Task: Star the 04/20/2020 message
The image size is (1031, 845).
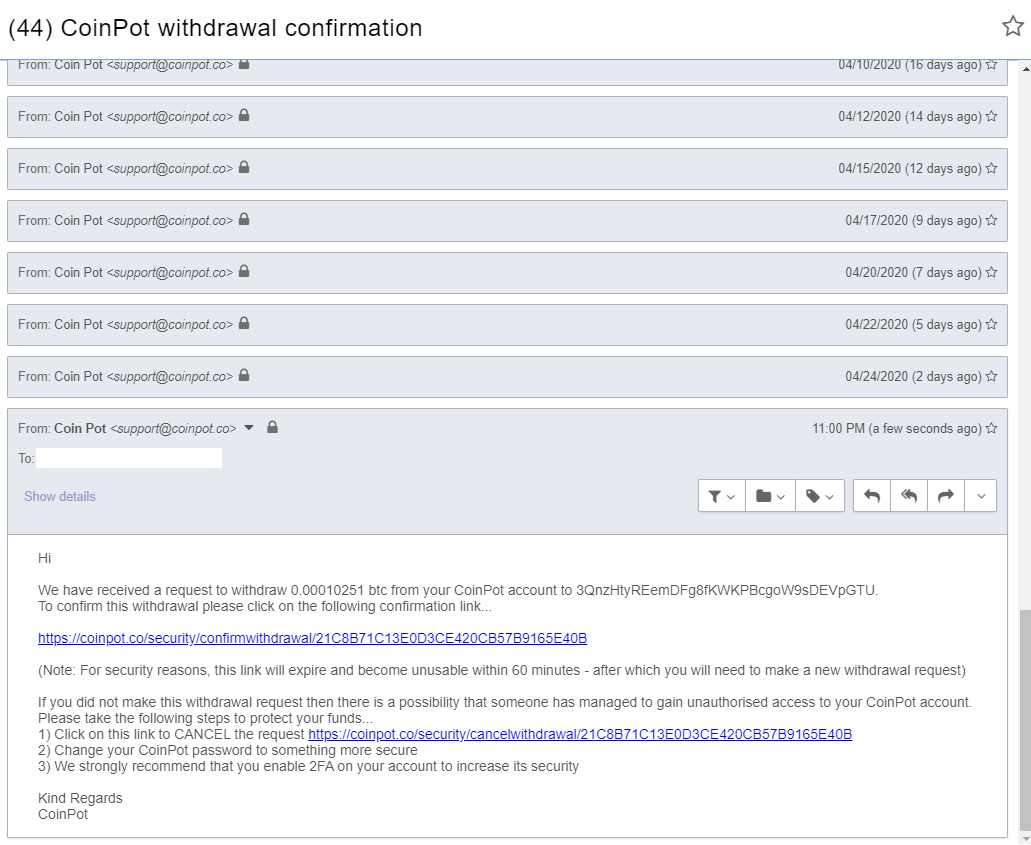Action: point(992,272)
